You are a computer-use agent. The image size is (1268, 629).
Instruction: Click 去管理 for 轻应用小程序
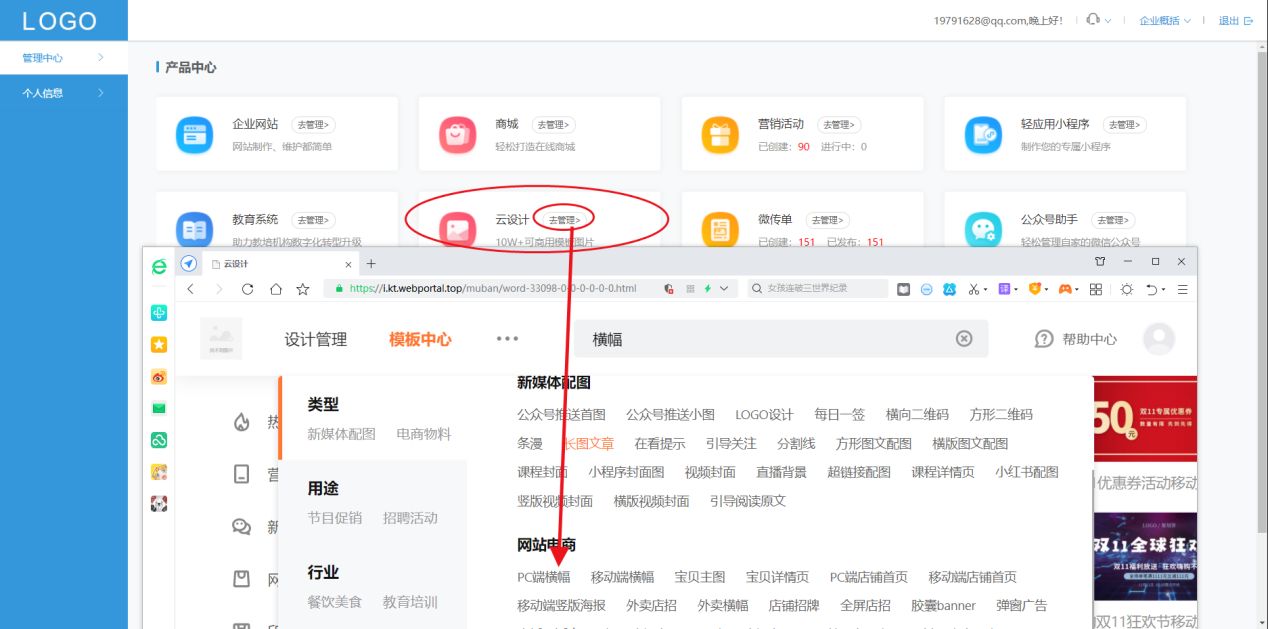pos(1125,125)
